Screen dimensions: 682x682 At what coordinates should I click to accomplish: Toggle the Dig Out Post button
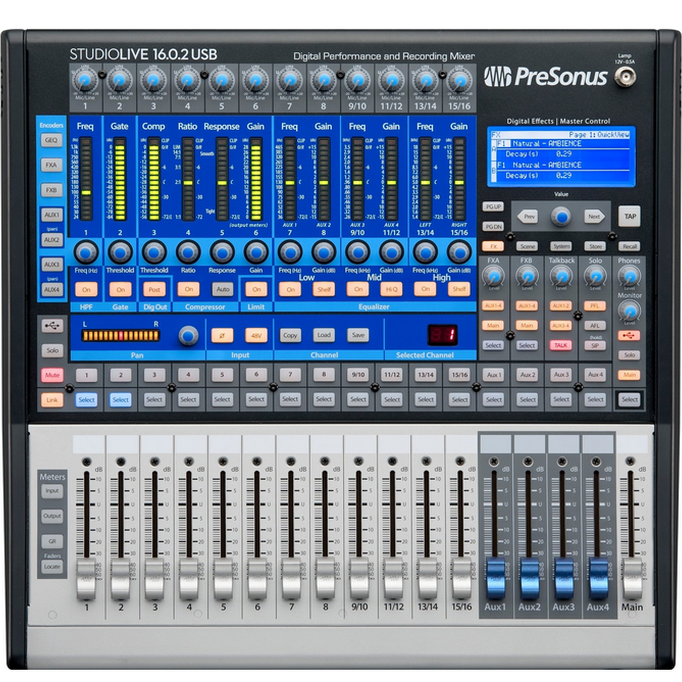(154, 289)
